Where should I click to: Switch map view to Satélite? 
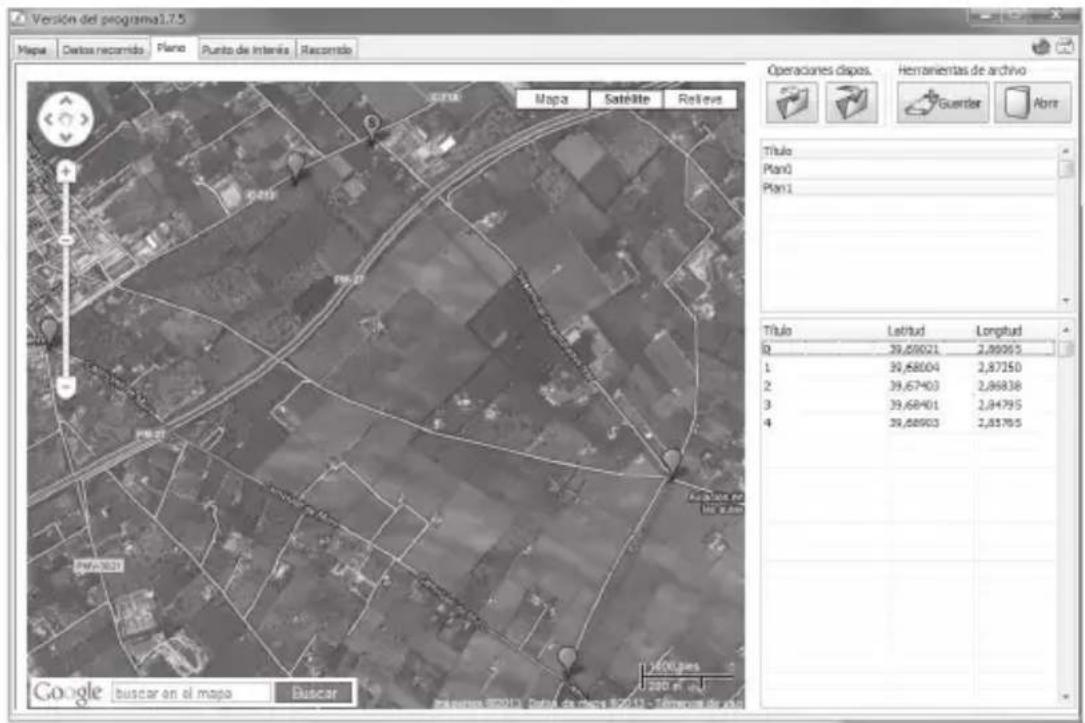coord(626,99)
